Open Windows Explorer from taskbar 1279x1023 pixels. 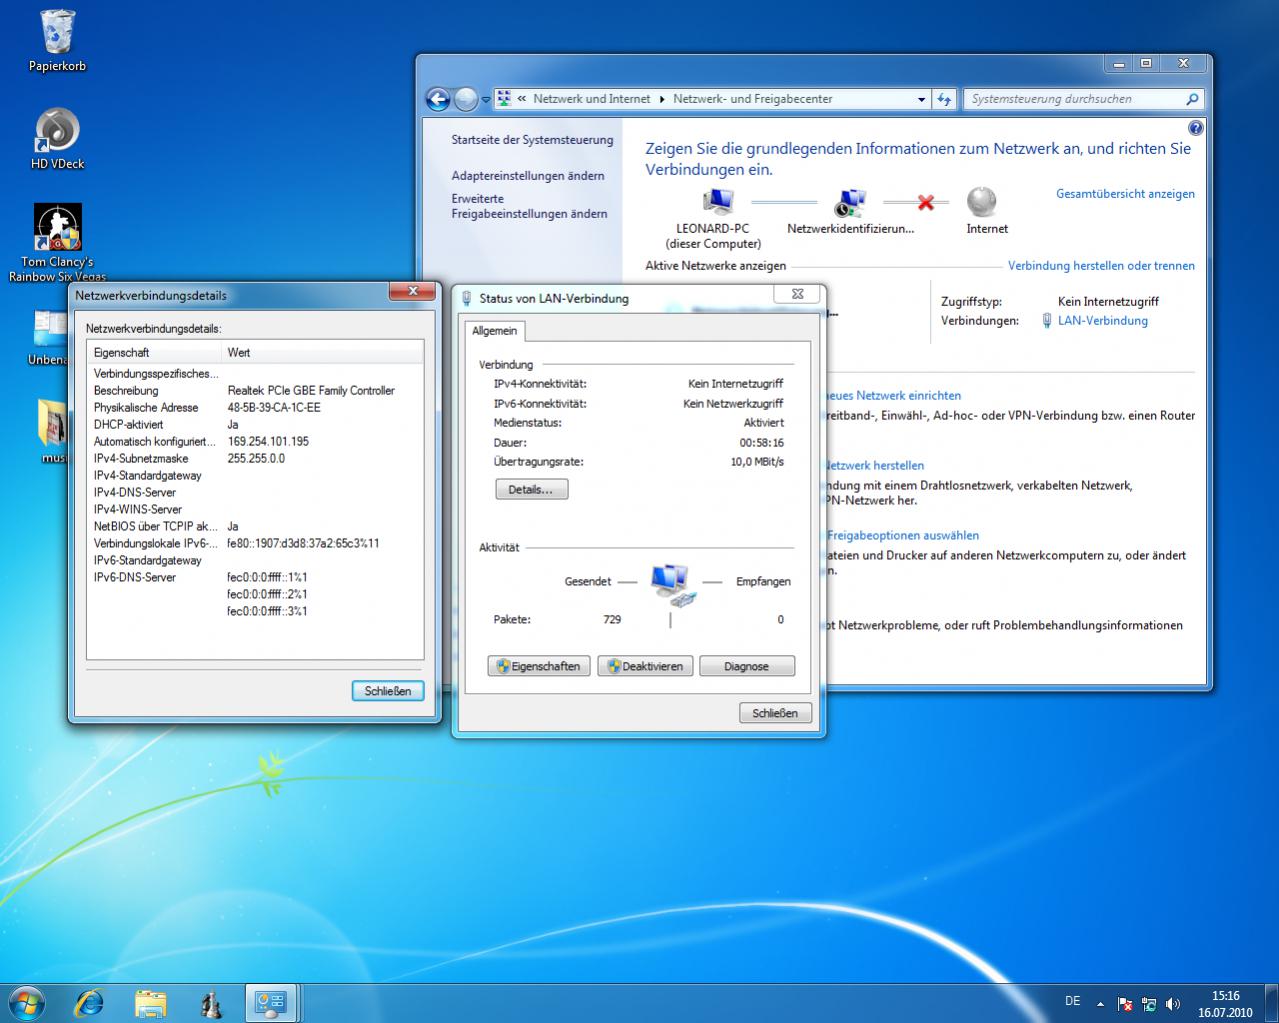click(x=150, y=1003)
